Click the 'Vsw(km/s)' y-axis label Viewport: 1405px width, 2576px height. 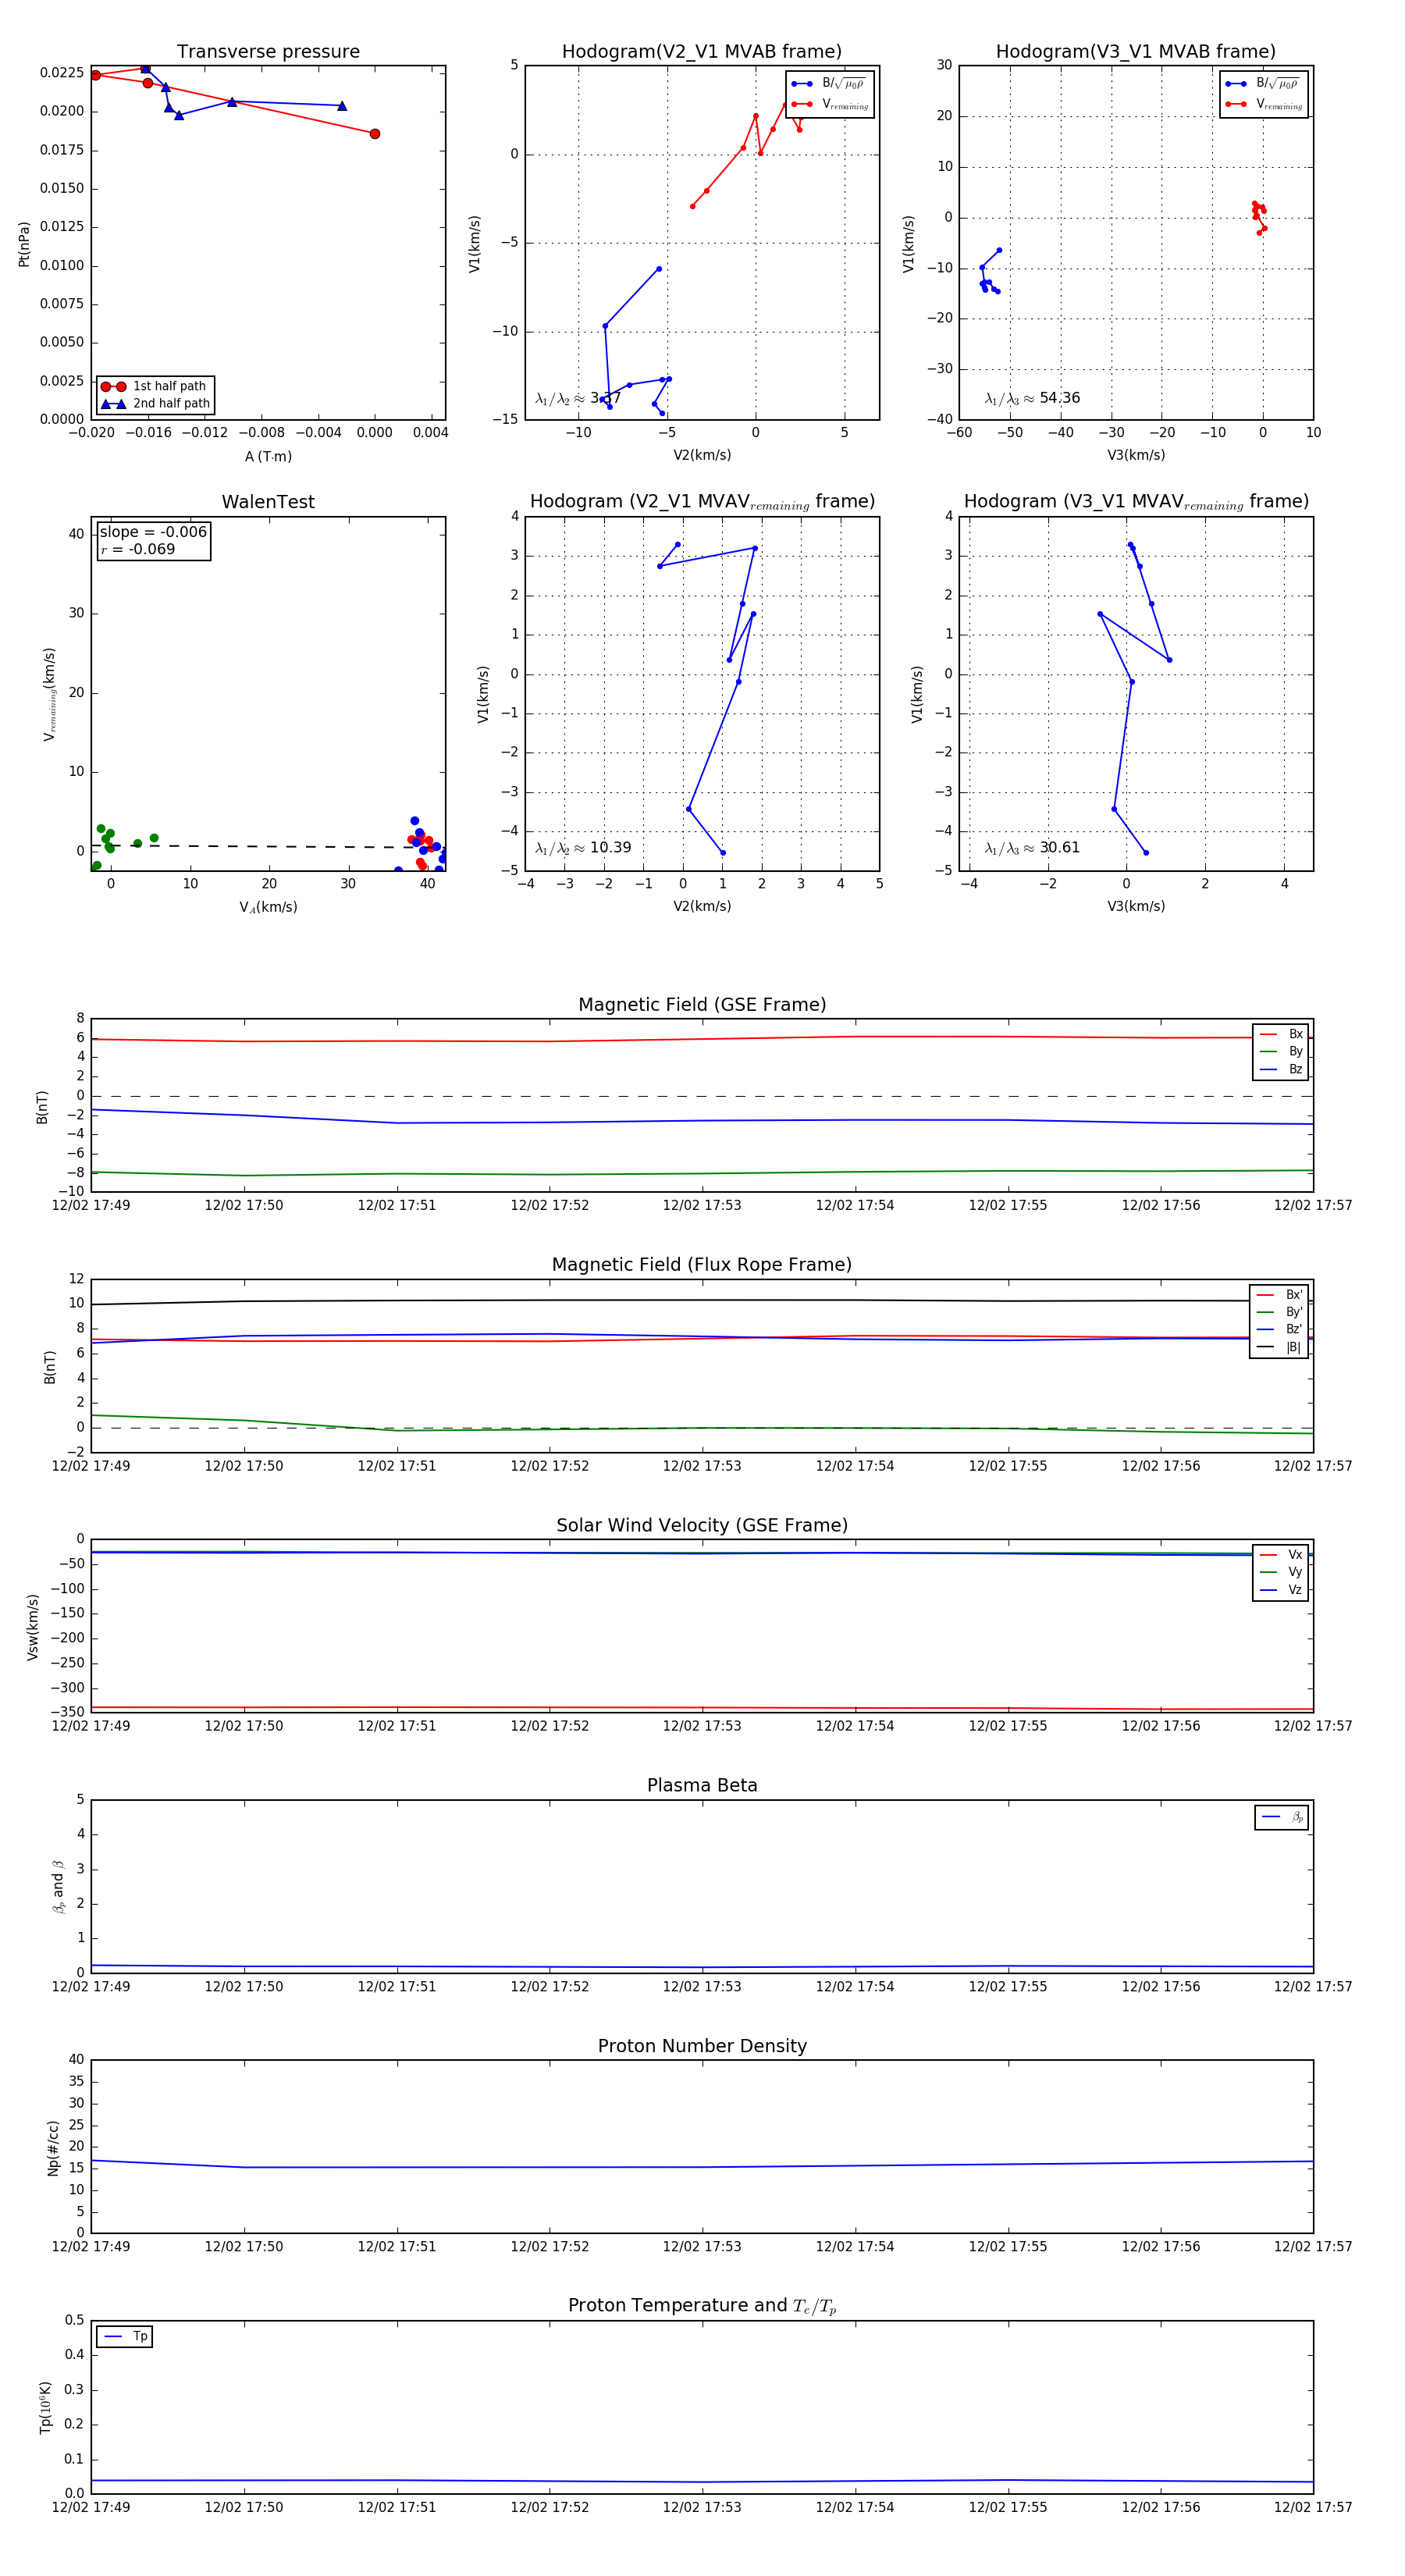click(33, 1627)
